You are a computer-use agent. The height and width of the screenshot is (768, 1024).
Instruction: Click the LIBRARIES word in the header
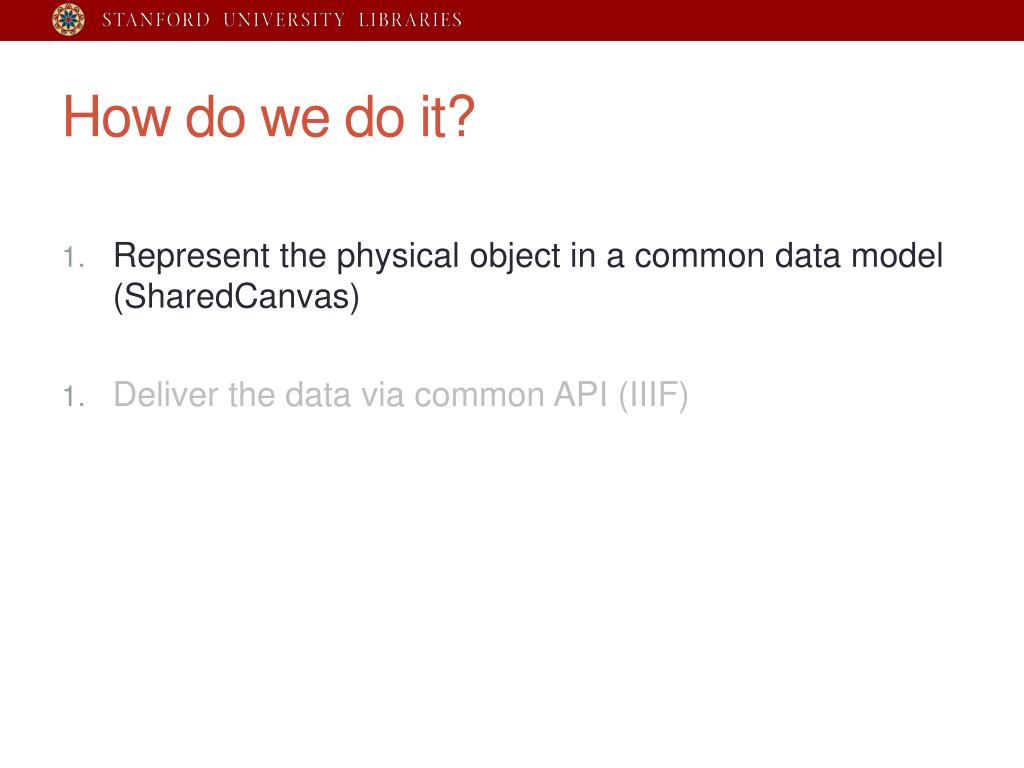pyautogui.click(x=410, y=20)
